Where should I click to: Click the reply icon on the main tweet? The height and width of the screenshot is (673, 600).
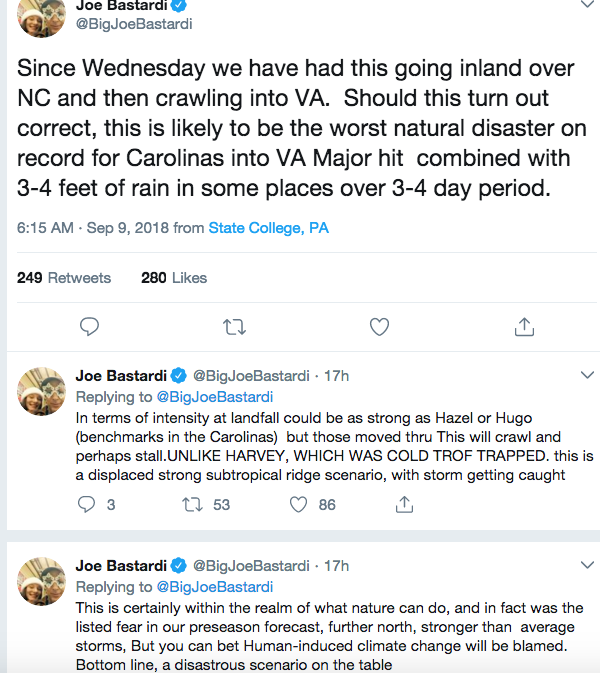tap(89, 326)
